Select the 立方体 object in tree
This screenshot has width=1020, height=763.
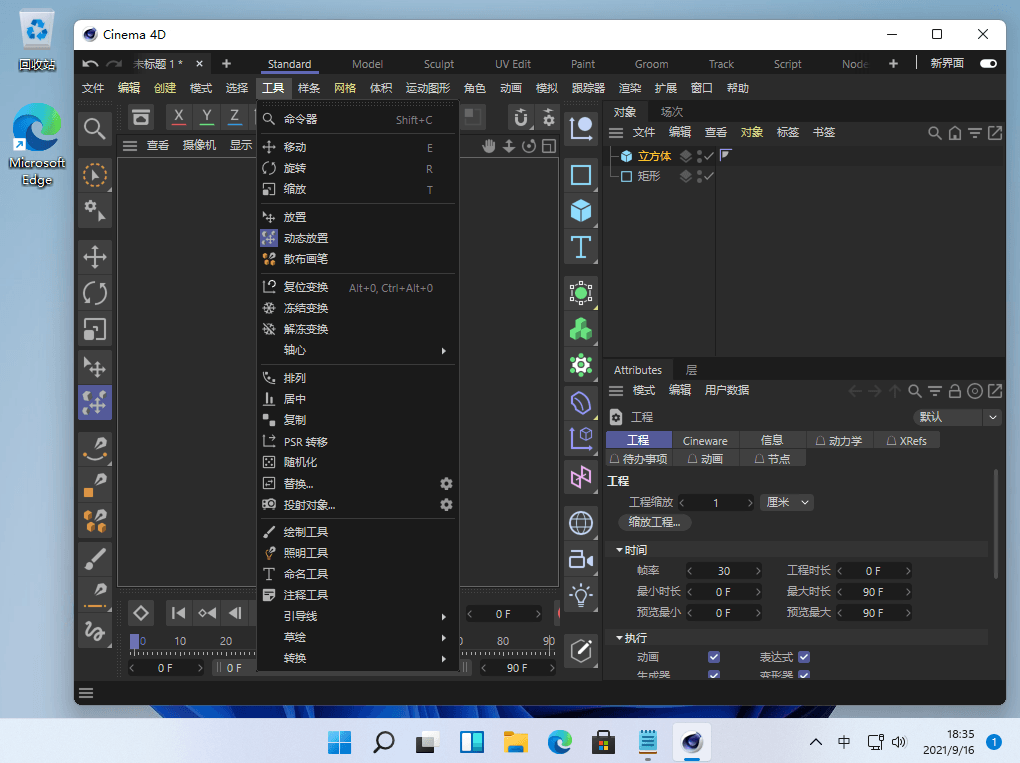(654, 156)
